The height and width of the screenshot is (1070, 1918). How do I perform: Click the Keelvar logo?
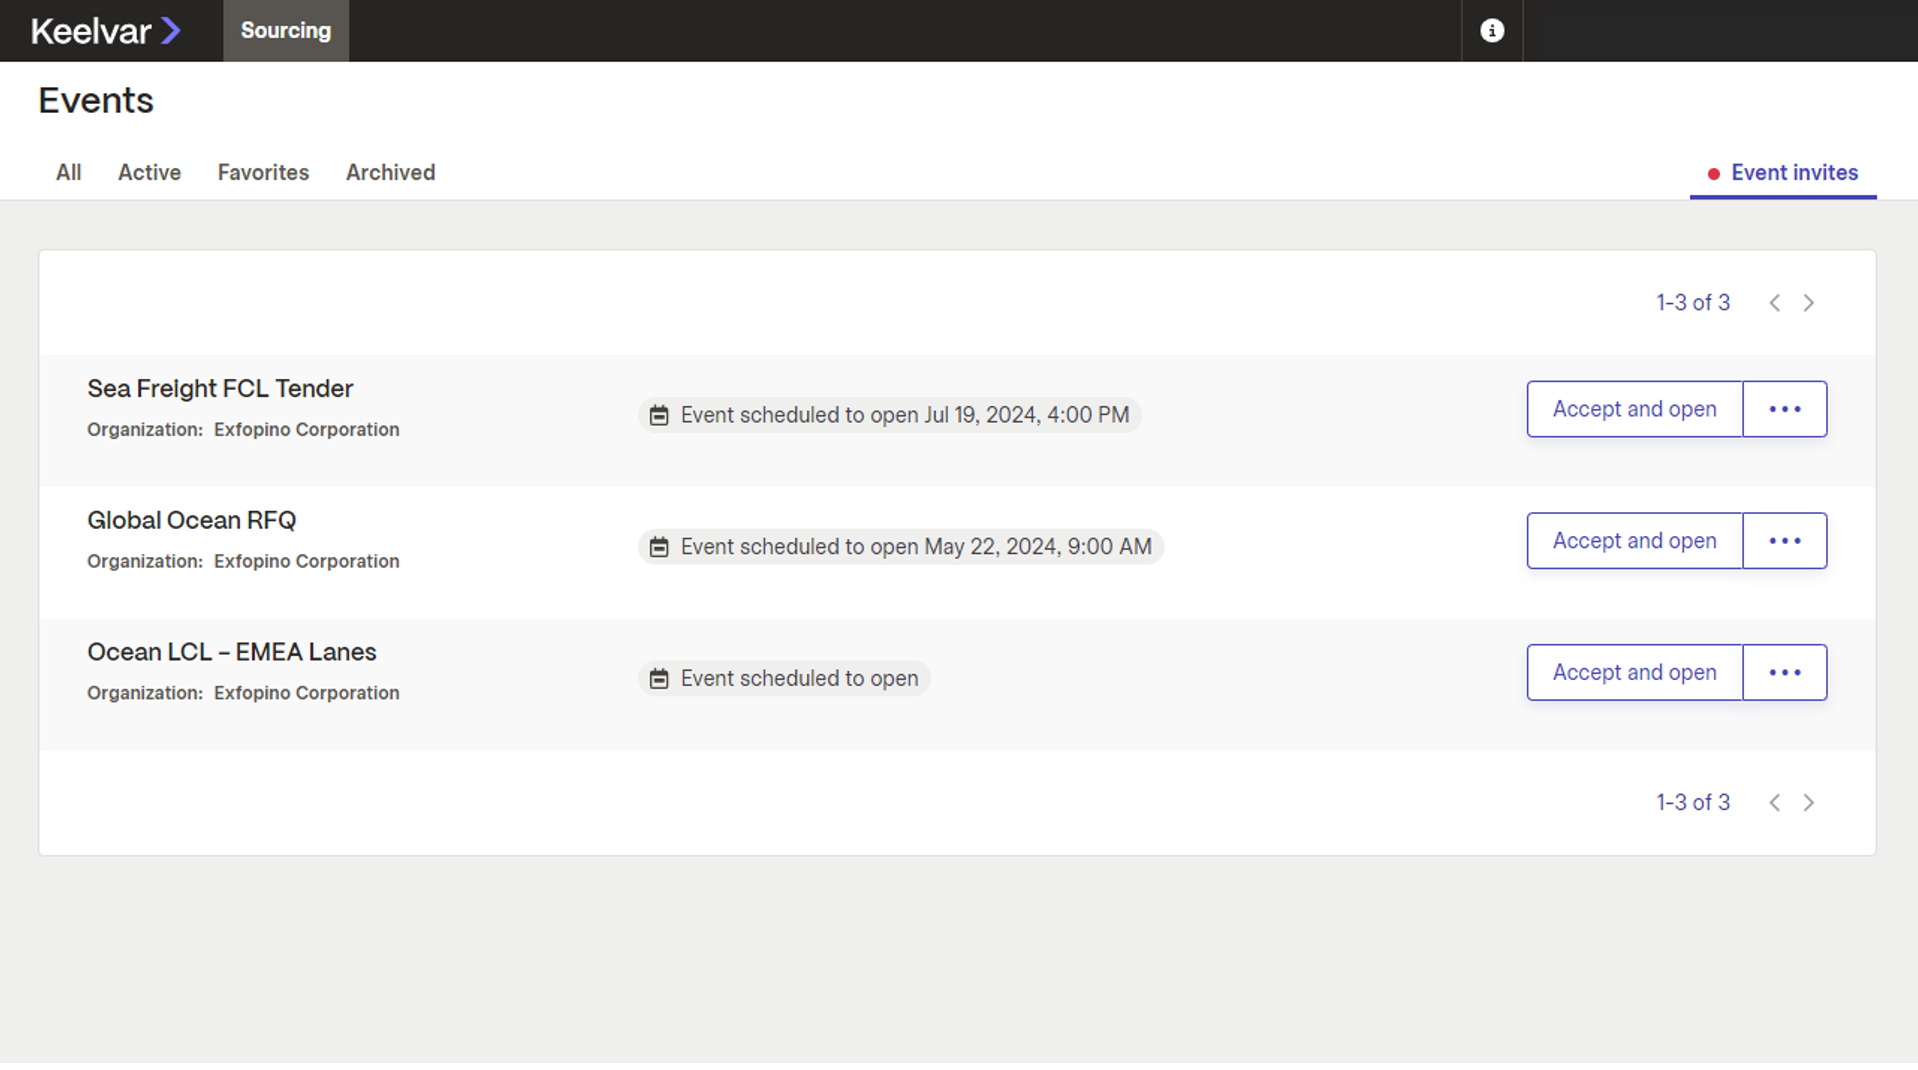pos(106,31)
